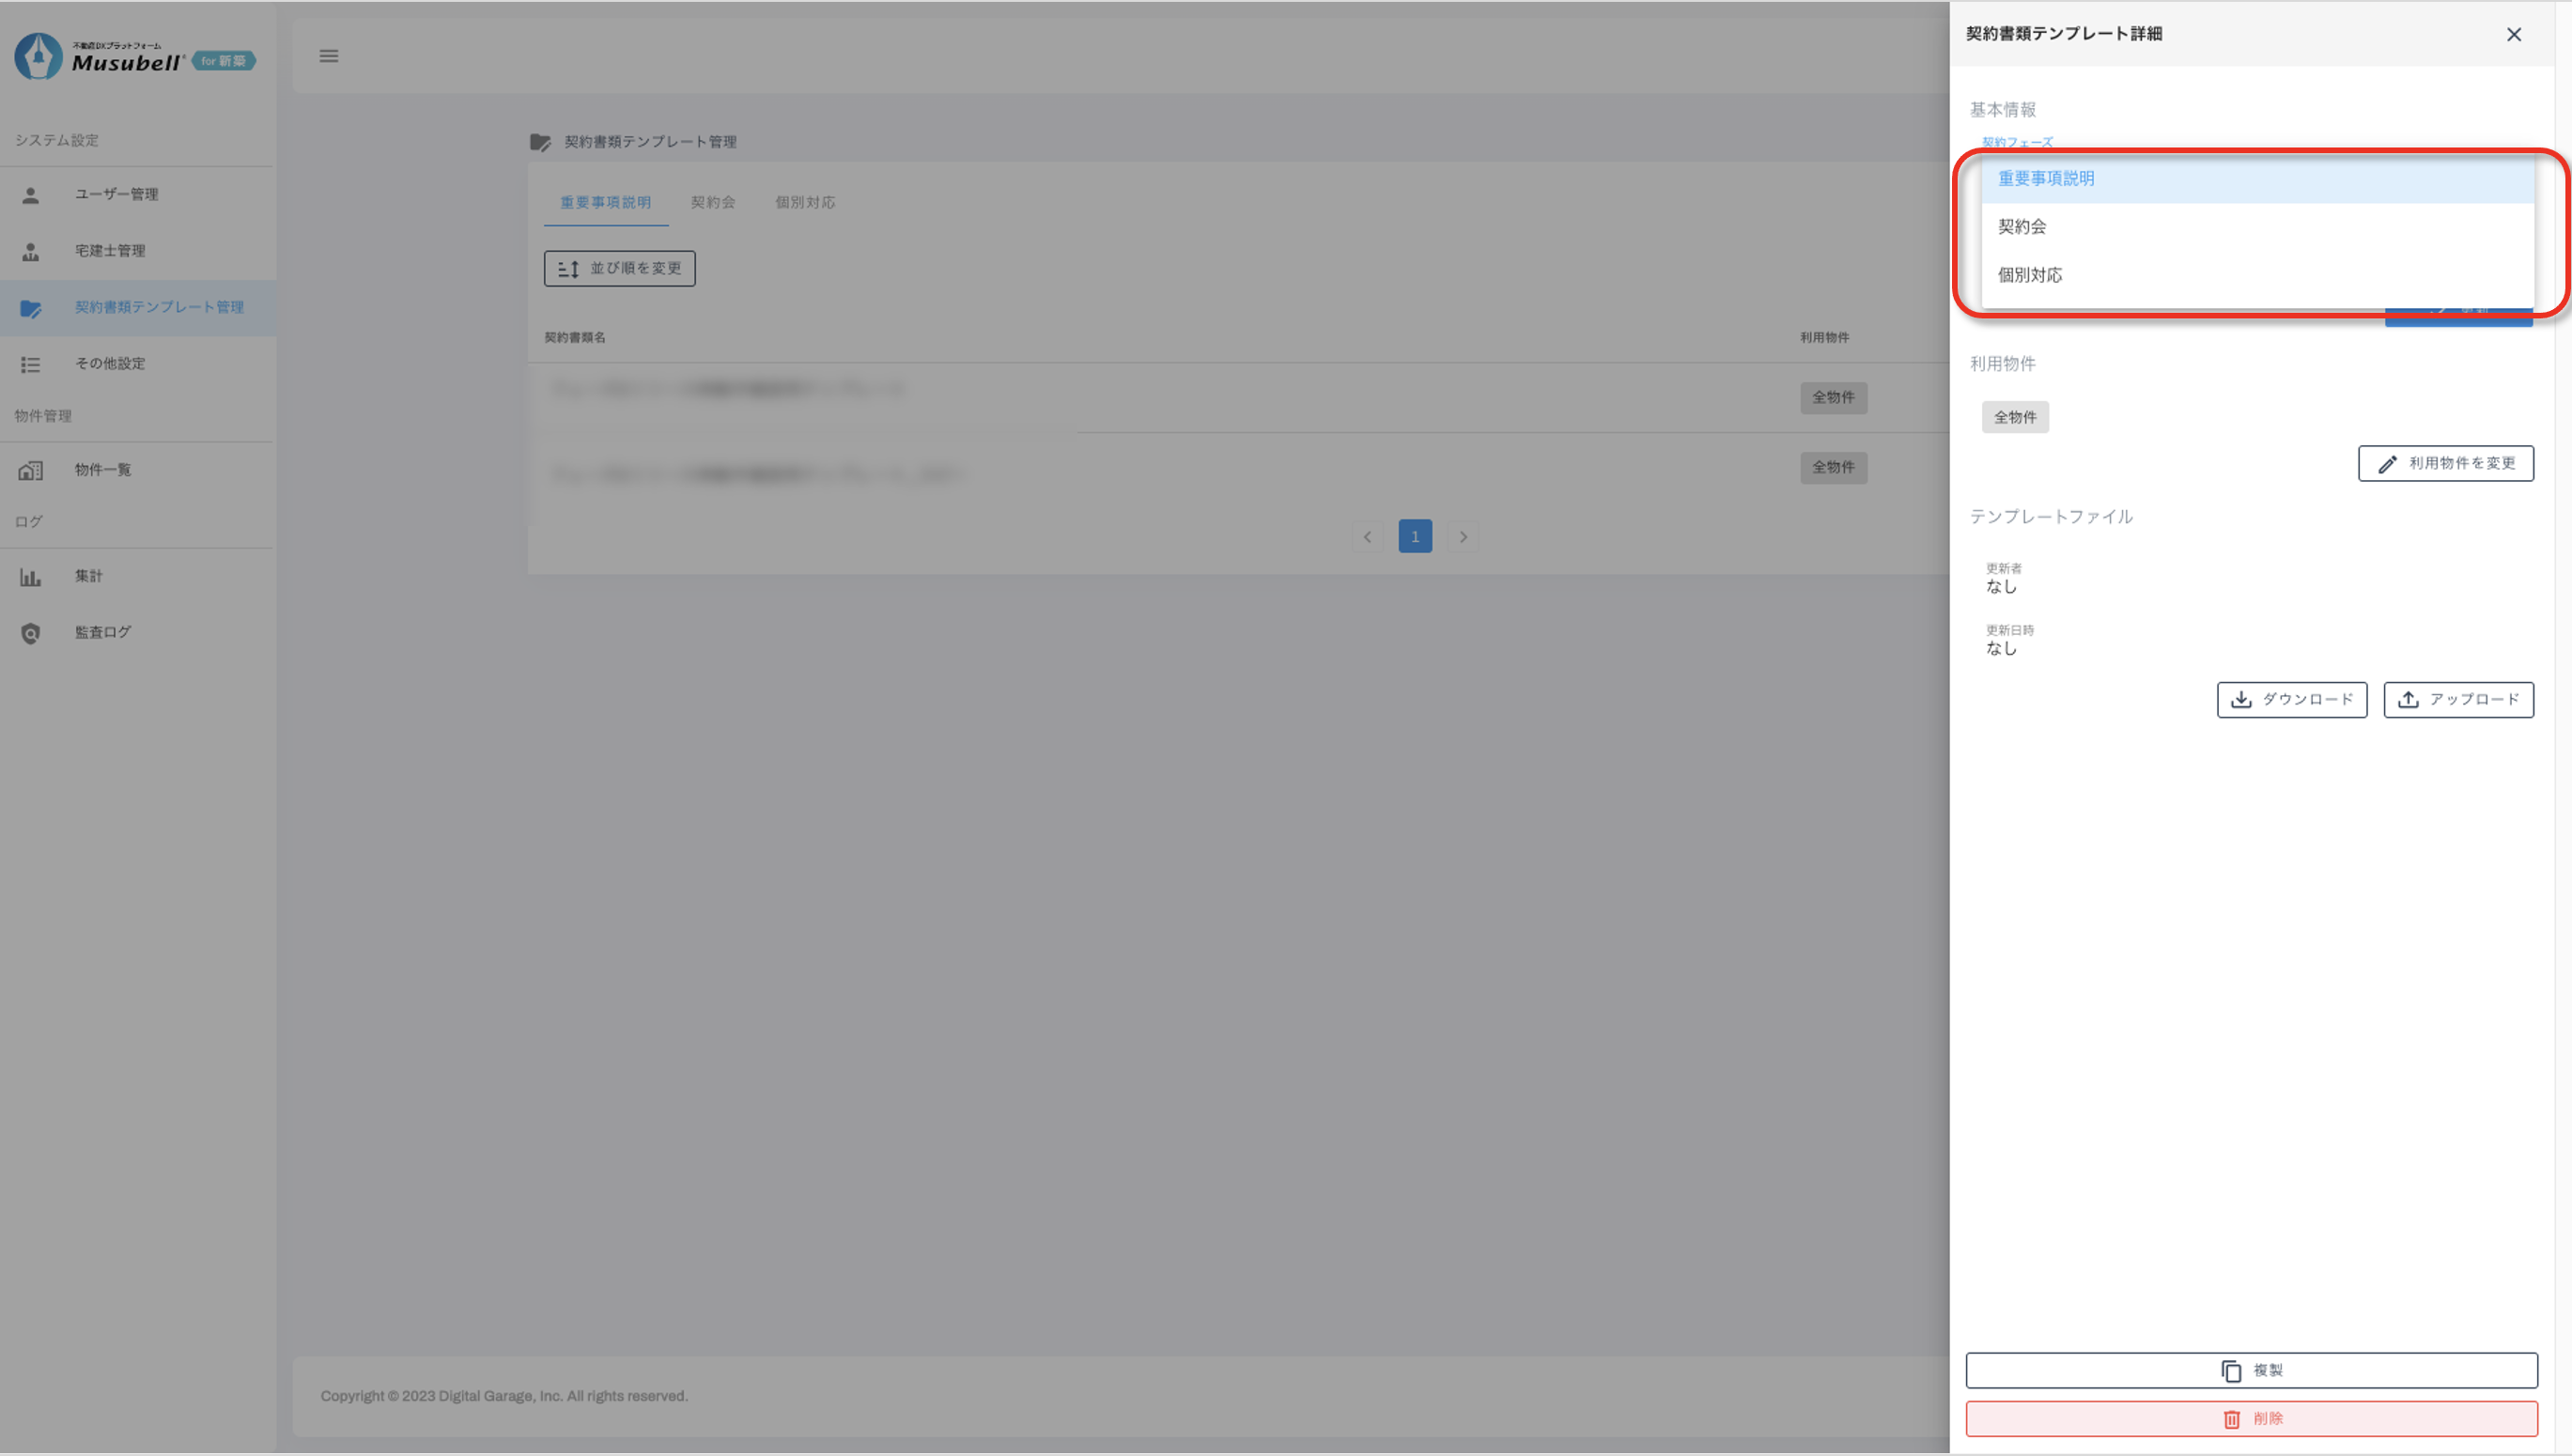This screenshot has height=1456, width=2572.
Task: Click ダウンロード button
Action: tap(2291, 700)
